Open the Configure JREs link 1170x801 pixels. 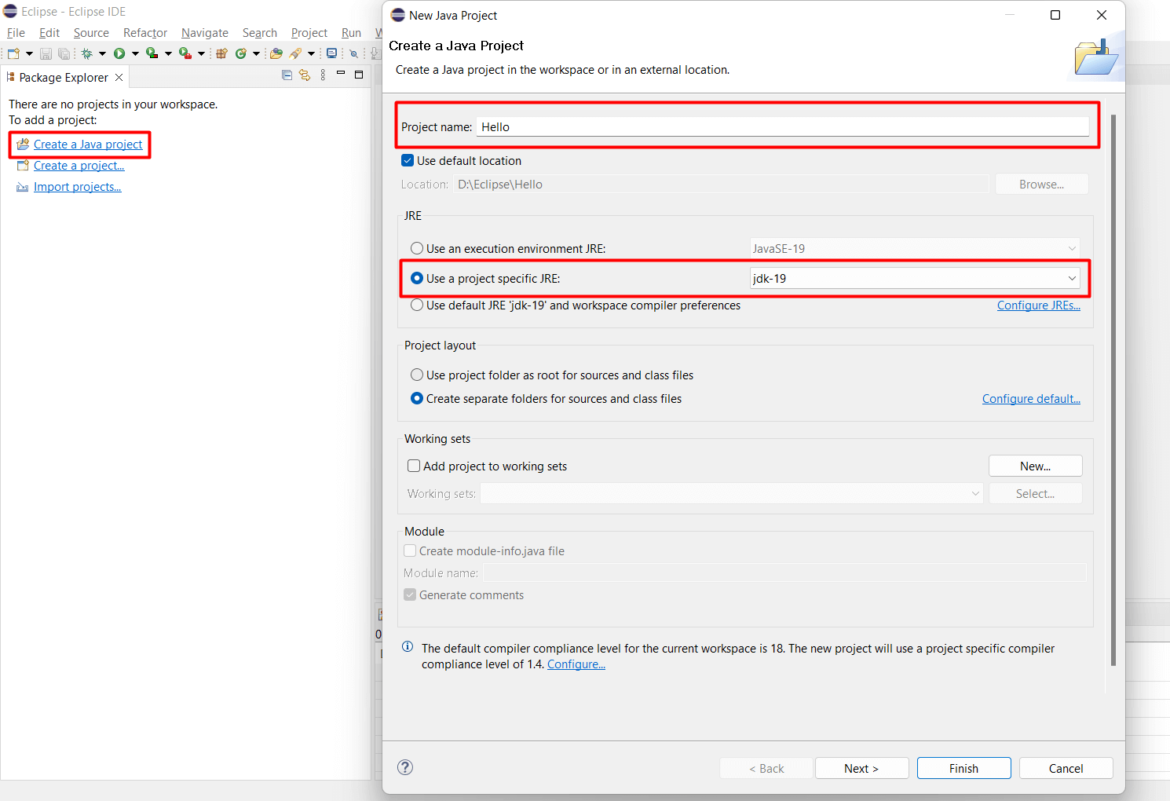(1038, 305)
